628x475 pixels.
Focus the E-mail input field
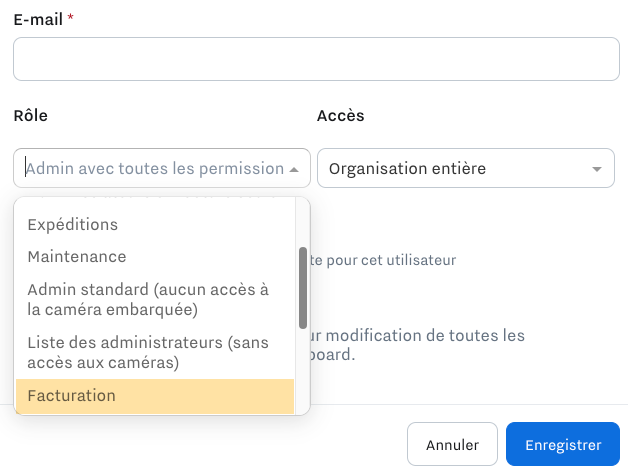[316, 59]
